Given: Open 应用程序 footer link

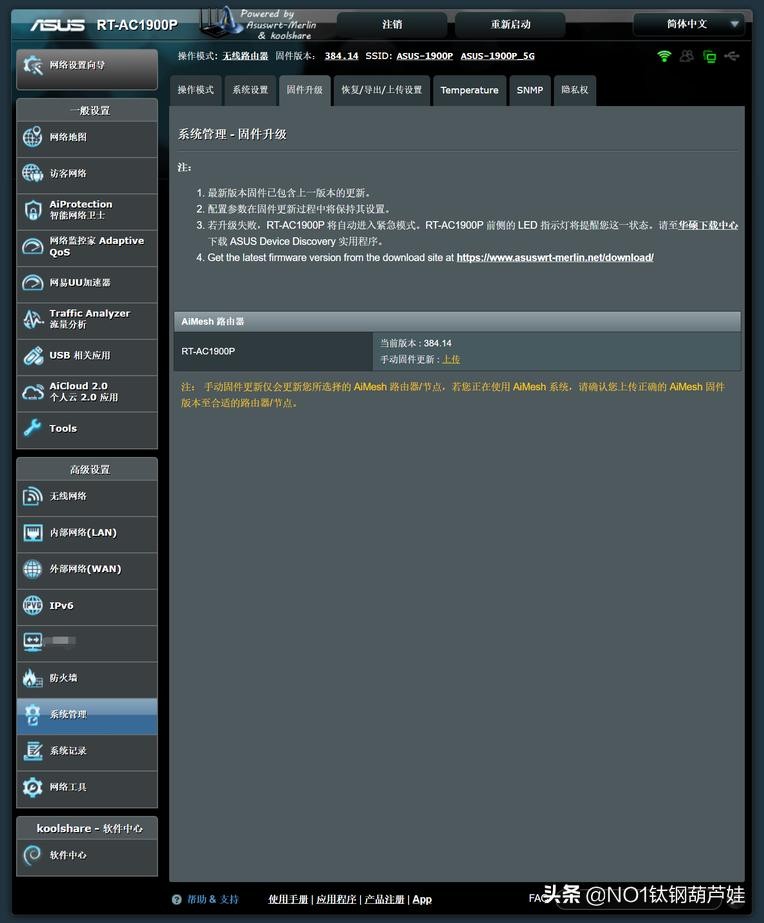Looking at the screenshot, I should tap(336, 899).
